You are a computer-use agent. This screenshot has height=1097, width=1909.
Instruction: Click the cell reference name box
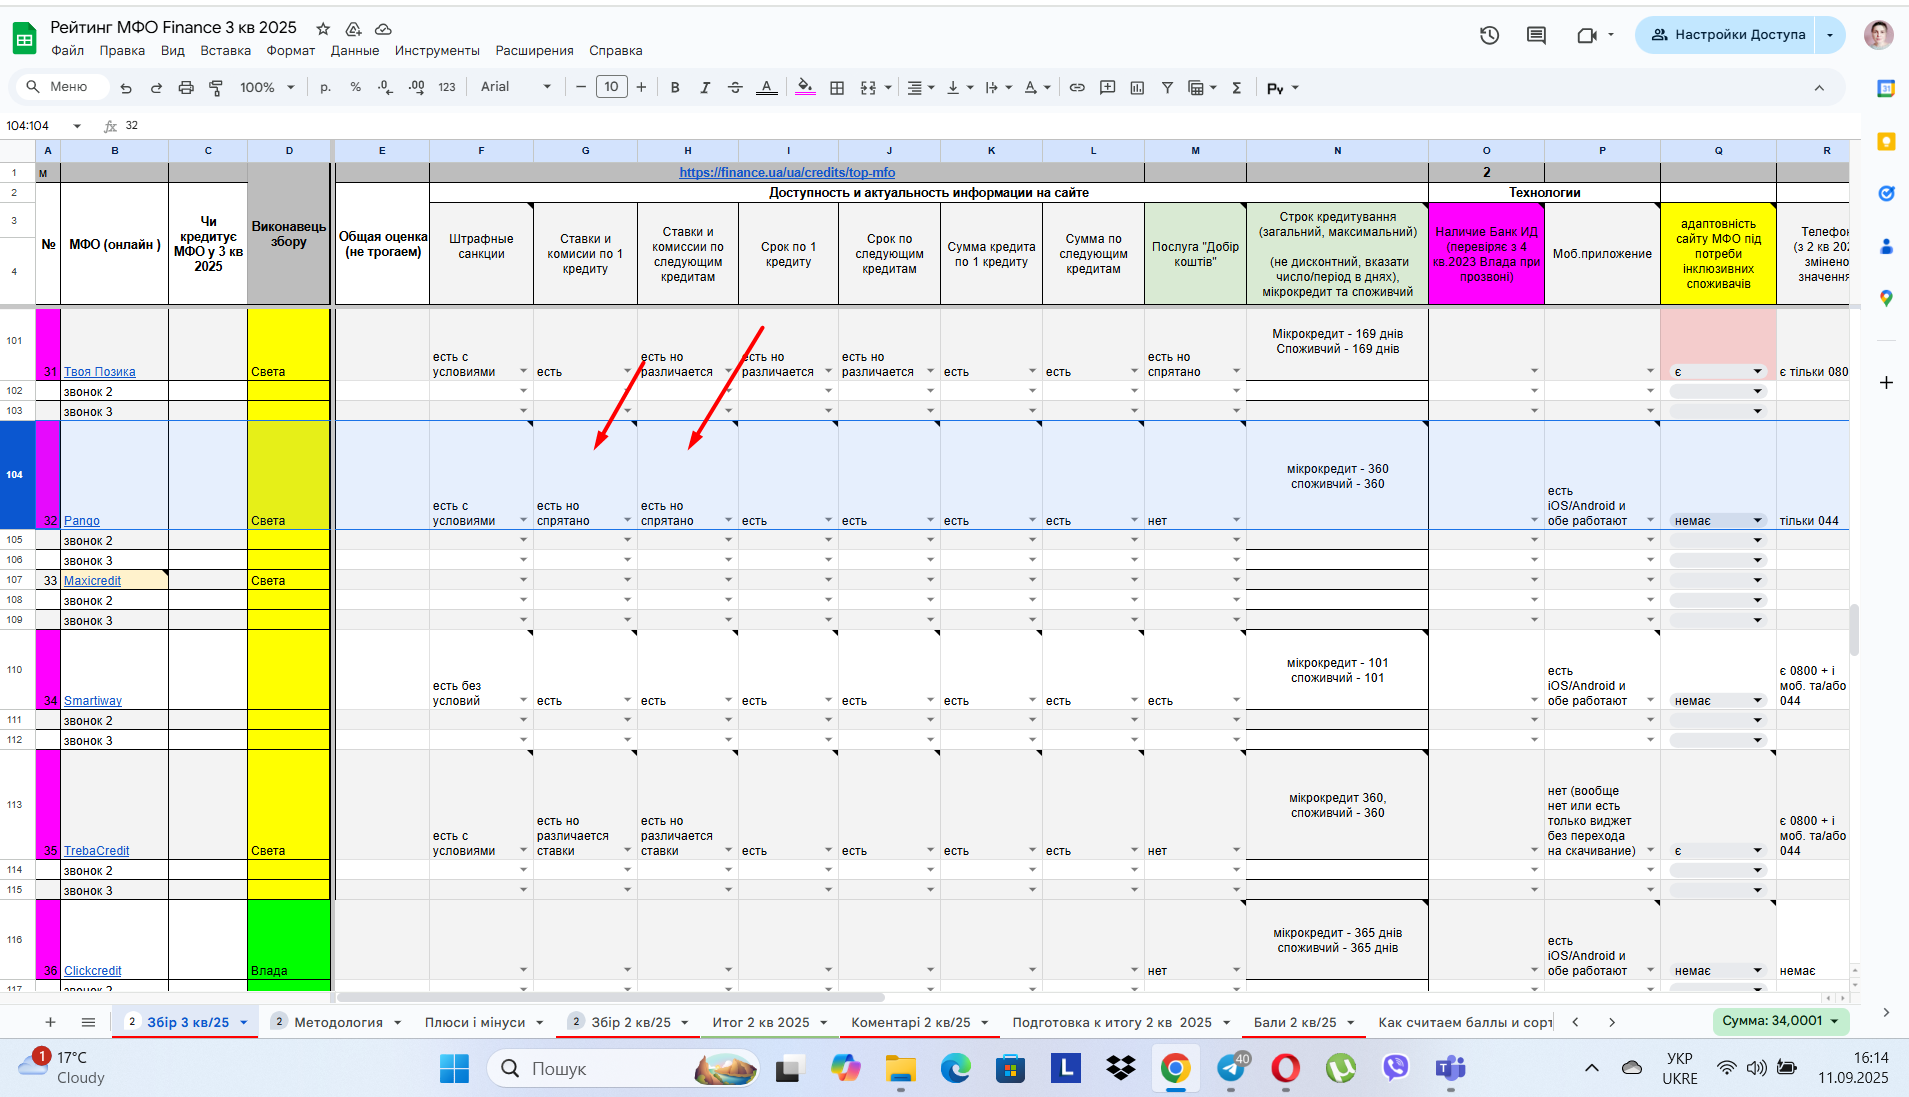[43, 126]
